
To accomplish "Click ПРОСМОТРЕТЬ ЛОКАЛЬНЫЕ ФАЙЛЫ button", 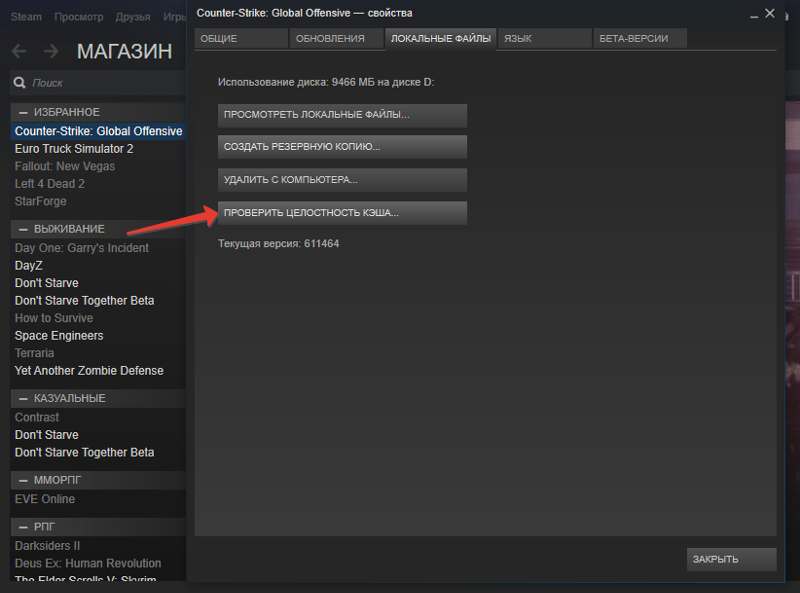I will tap(342, 115).
